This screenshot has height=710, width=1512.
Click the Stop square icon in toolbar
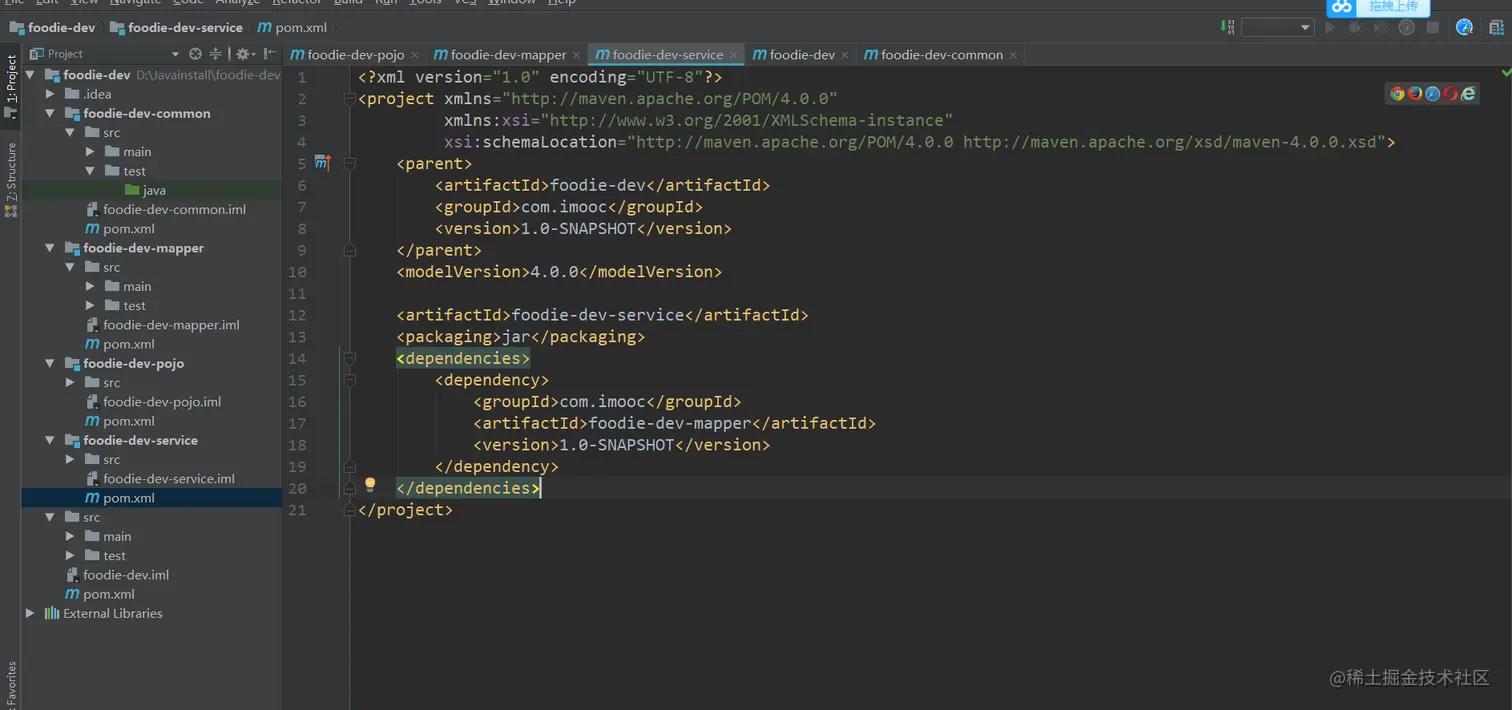tap(1432, 28)
